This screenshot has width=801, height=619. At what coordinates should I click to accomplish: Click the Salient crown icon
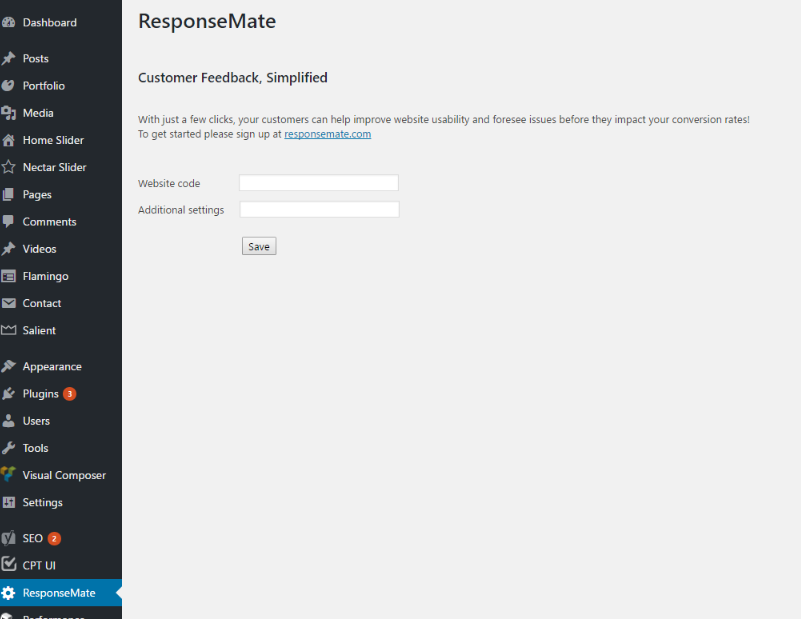pyautogui.click(x=8, y=330)
